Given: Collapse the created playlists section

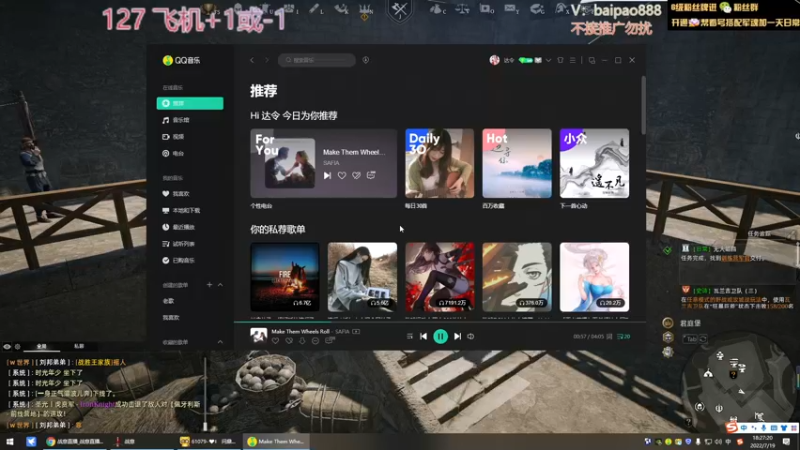Looking at the screenshot, I should pyautogui.click(x=220, y=285).
